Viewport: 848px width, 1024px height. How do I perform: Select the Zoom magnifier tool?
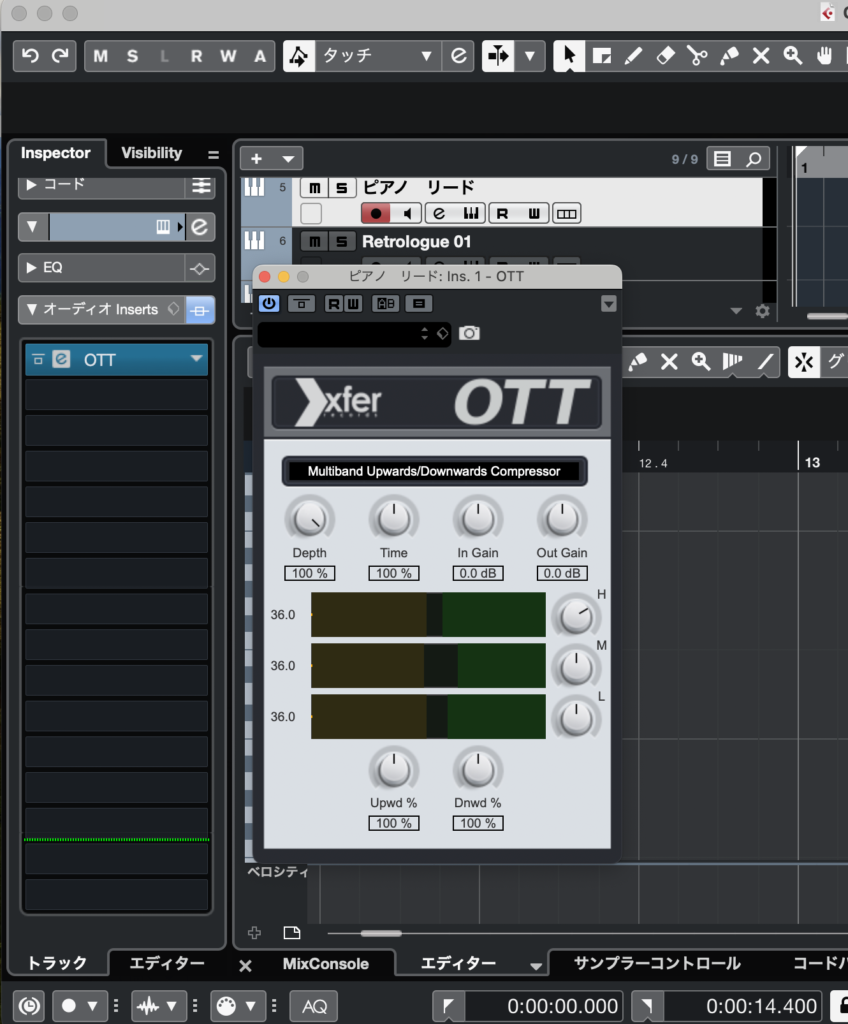(x=793, y=56)
